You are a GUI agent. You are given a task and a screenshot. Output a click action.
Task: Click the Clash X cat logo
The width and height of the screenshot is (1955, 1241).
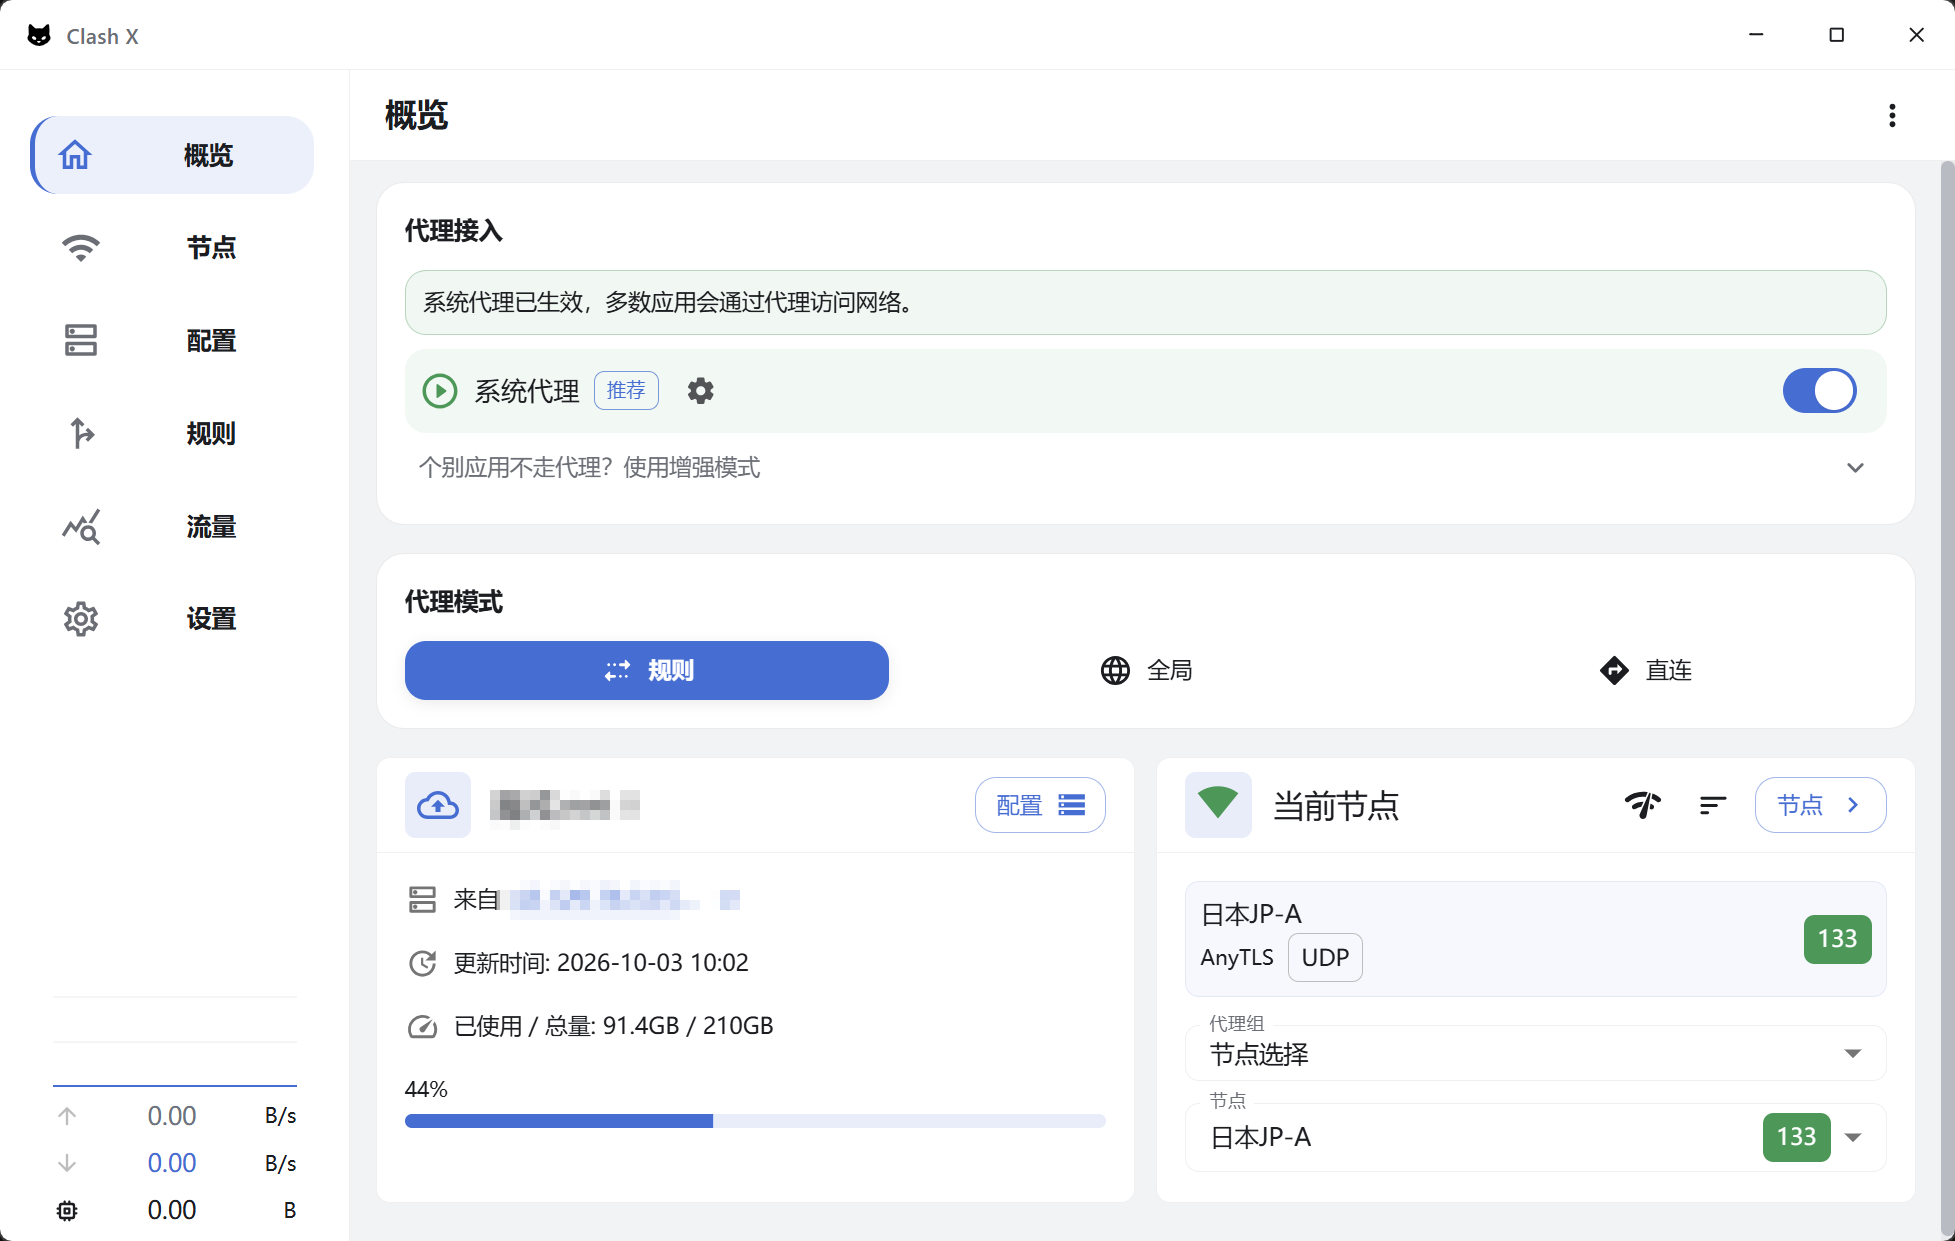39,36
